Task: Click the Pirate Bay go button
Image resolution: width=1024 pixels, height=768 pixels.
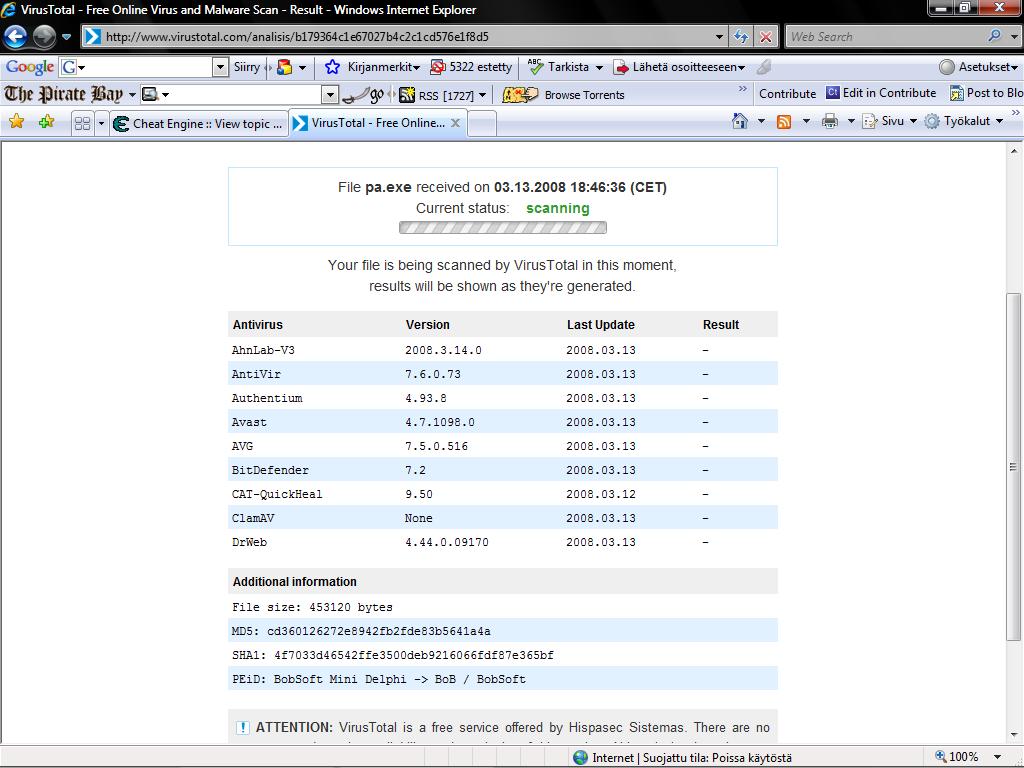Action: [364, 95]
